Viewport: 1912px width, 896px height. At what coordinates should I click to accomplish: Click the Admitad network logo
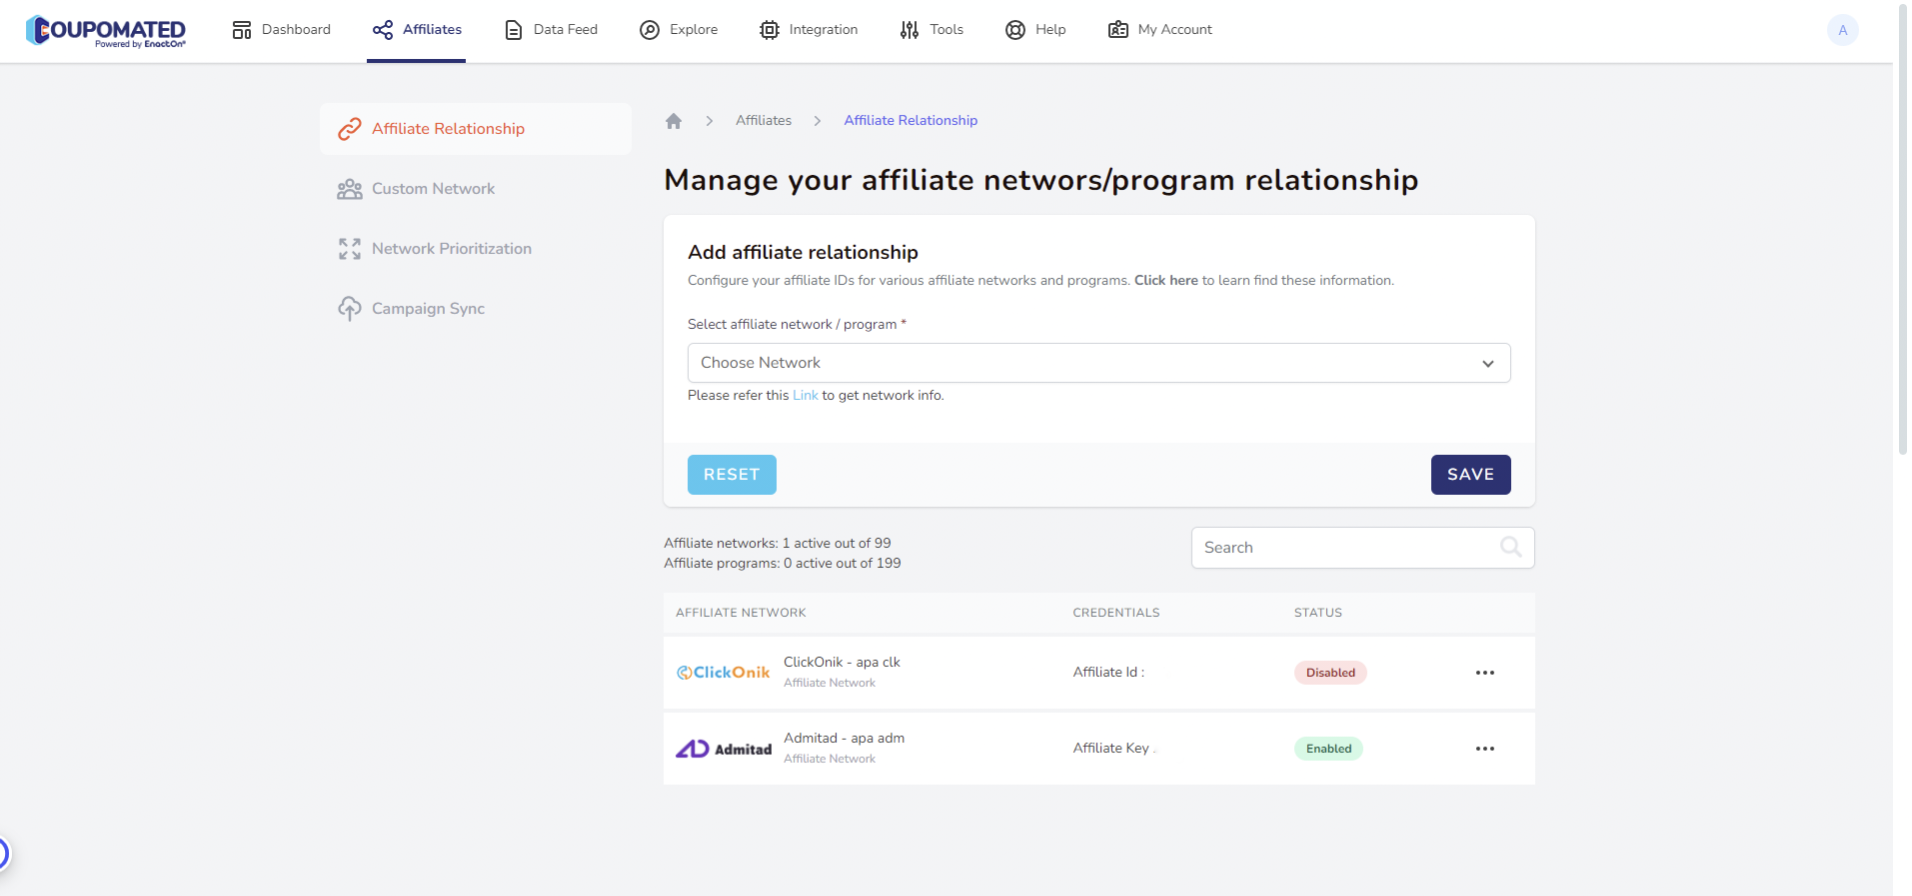point(723,749)
